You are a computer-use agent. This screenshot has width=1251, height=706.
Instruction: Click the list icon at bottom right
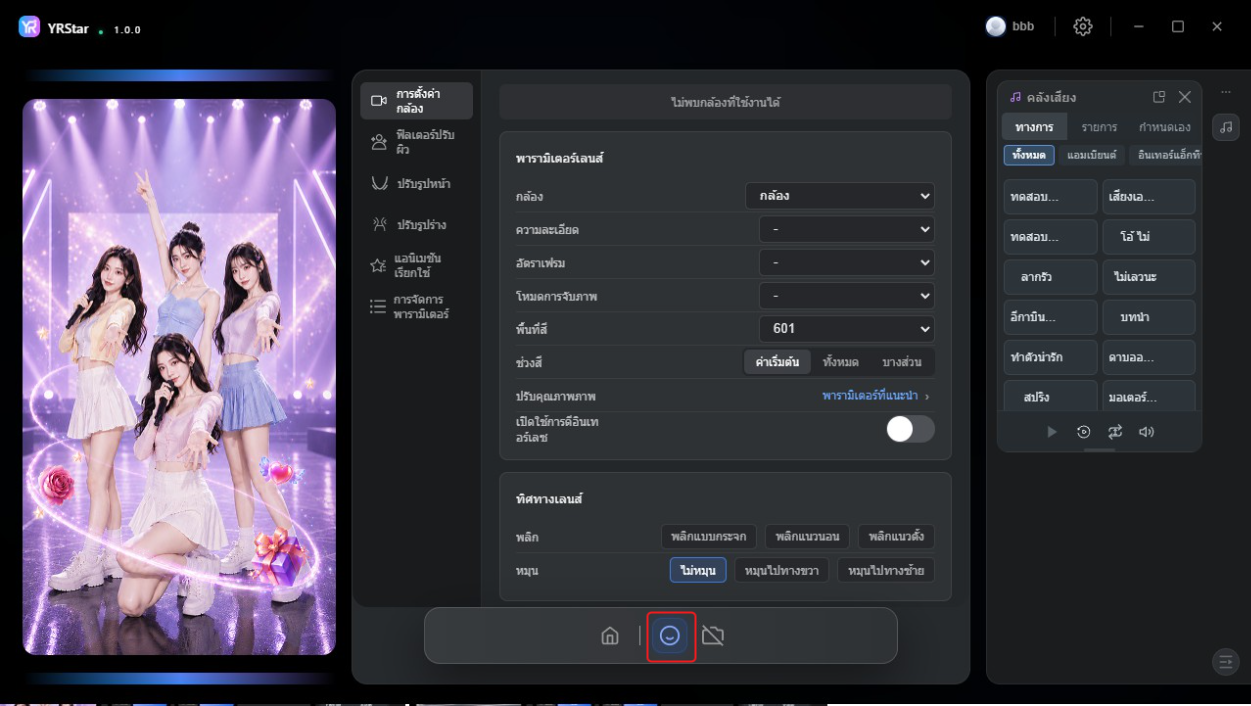tap(1225, 661)
